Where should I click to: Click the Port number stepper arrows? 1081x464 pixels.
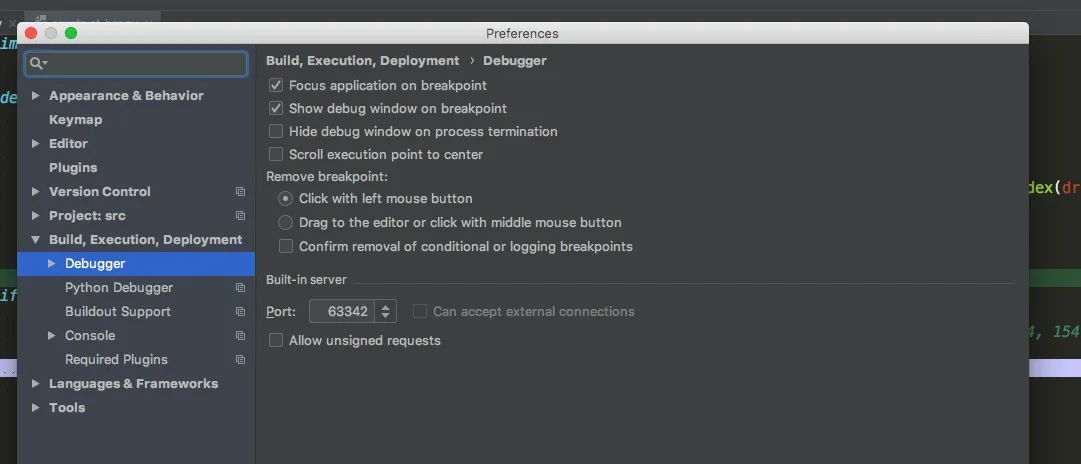[387, 312]
